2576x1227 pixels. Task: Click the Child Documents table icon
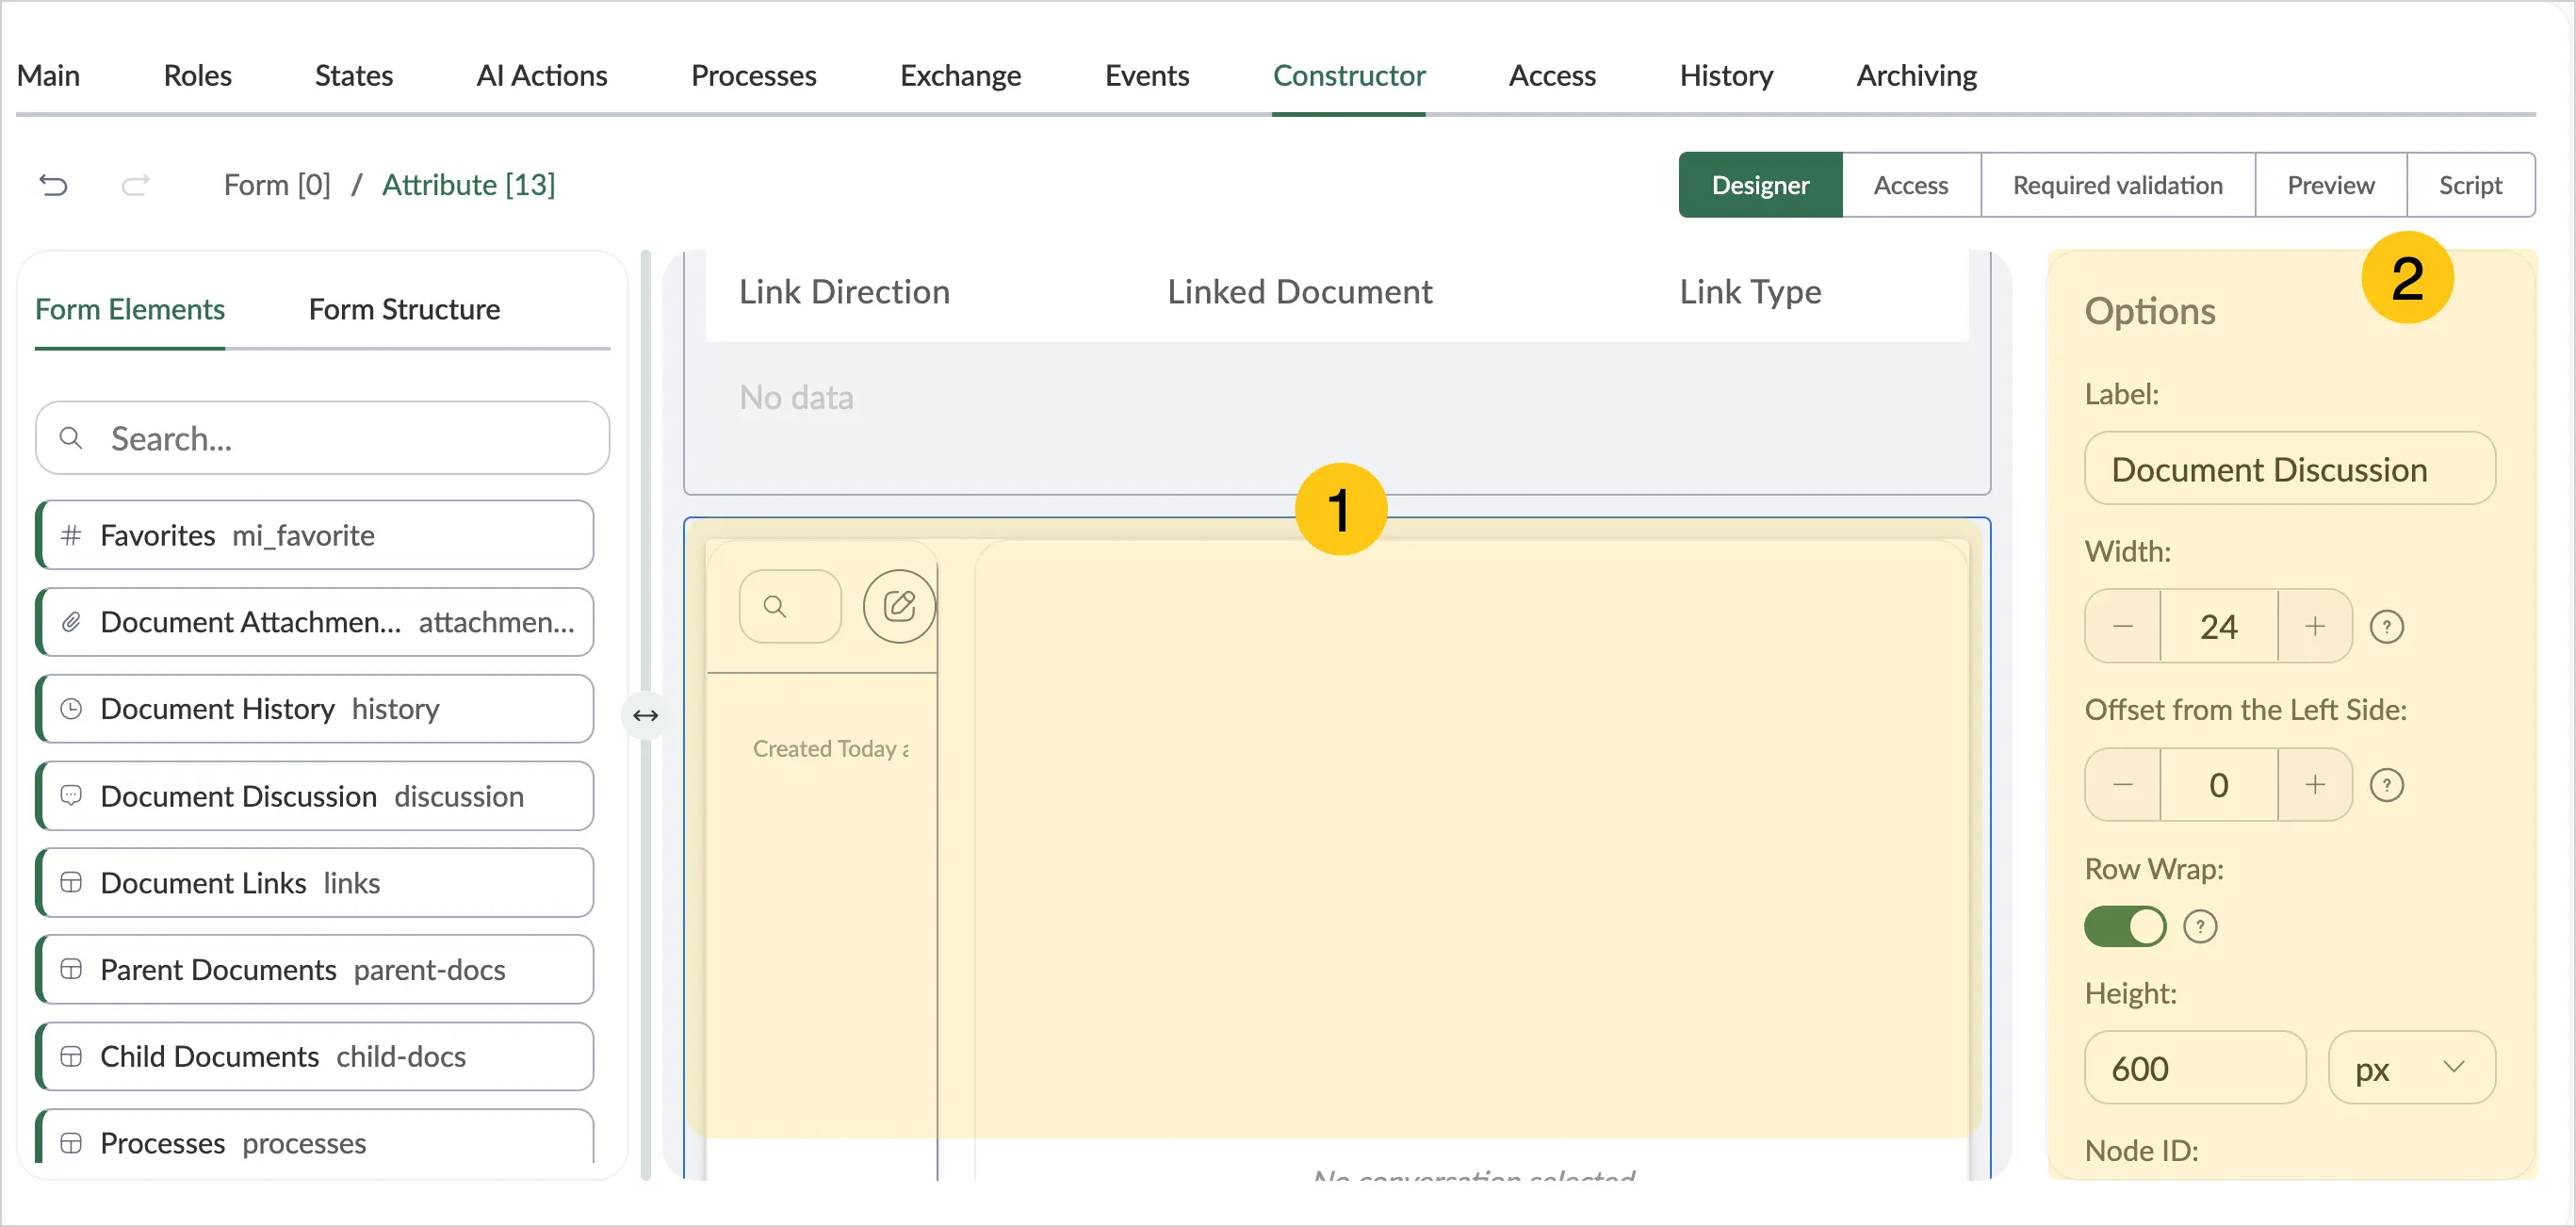71,1056
